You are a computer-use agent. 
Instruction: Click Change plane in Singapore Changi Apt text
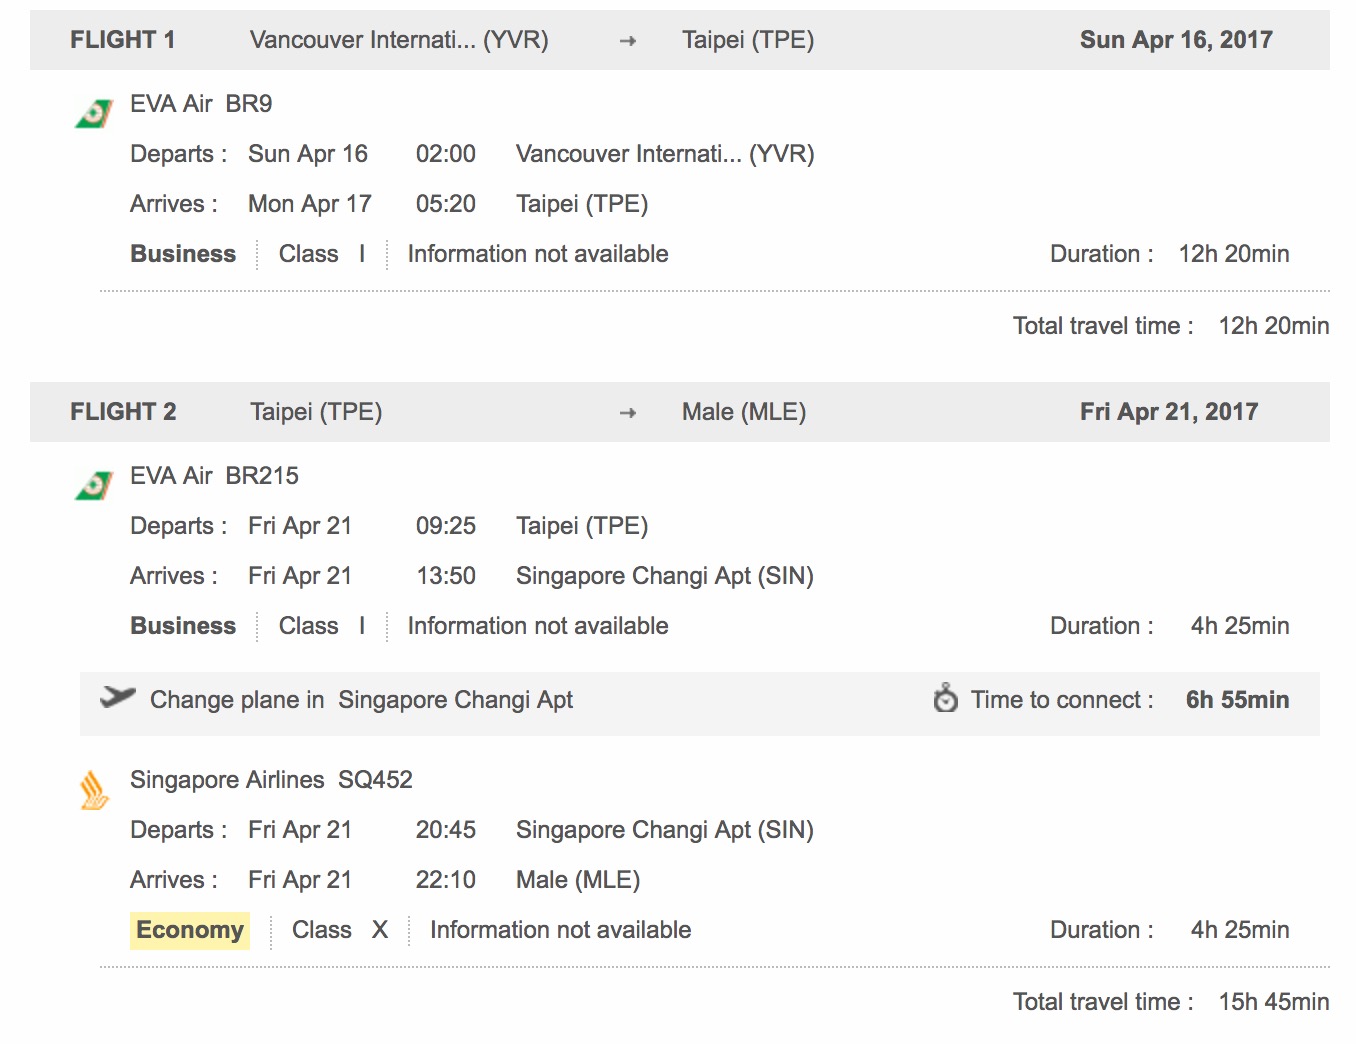361,700
